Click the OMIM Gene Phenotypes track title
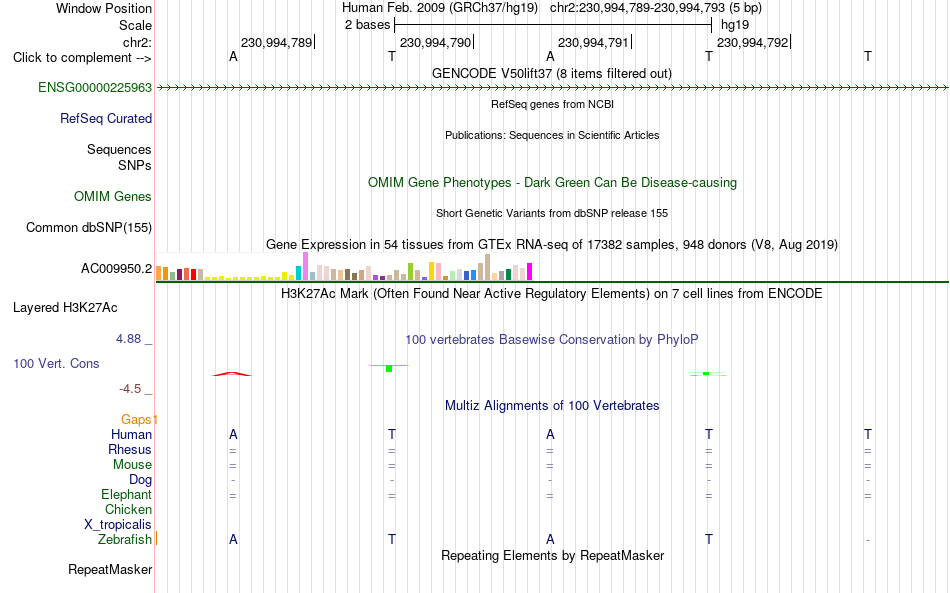The width and height of the screenshot is (950, 593). tap(552, 182)
